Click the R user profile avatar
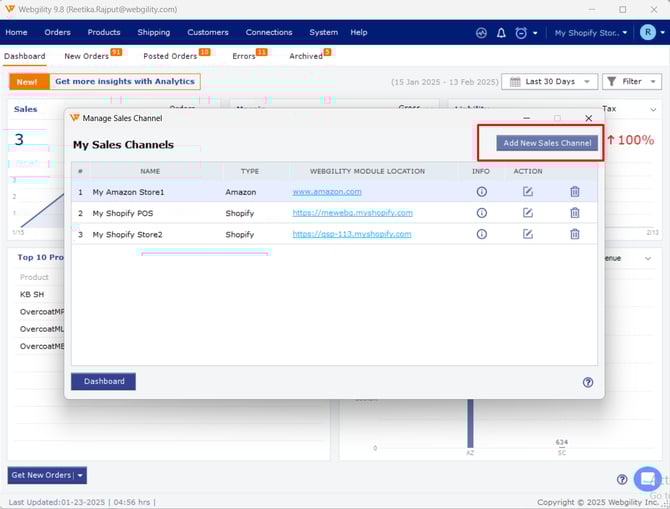 pyautogui.click(x=647, y=33)
